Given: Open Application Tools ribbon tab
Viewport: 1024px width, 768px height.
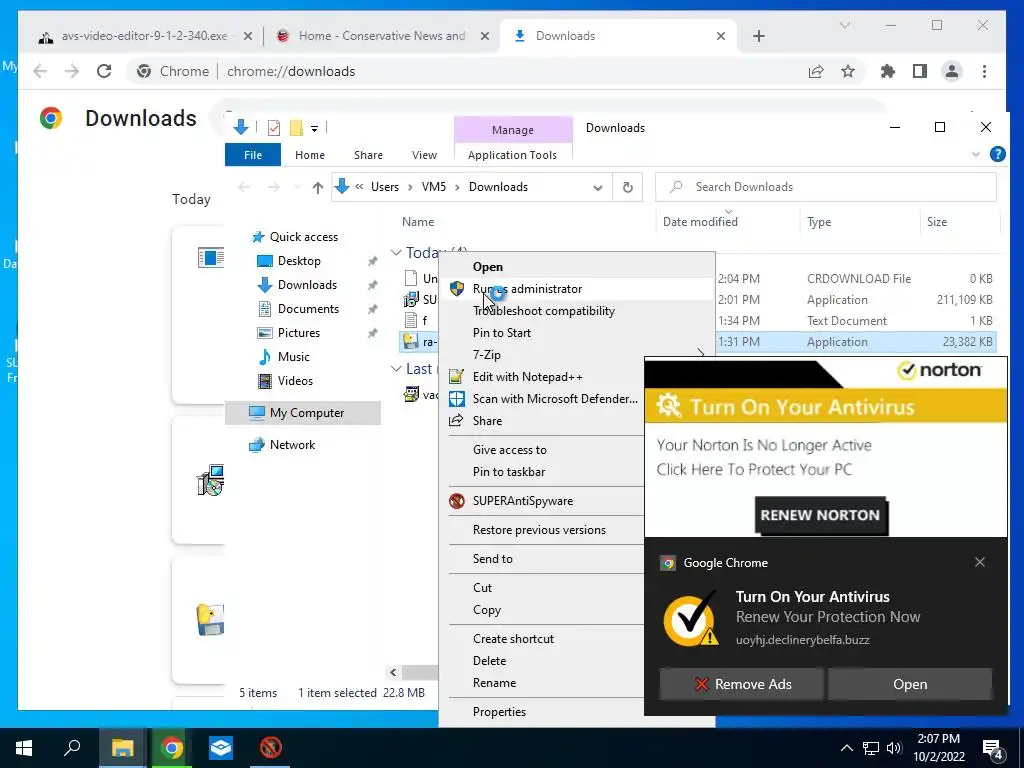Looking at the screenshot, I should [513, 155].
